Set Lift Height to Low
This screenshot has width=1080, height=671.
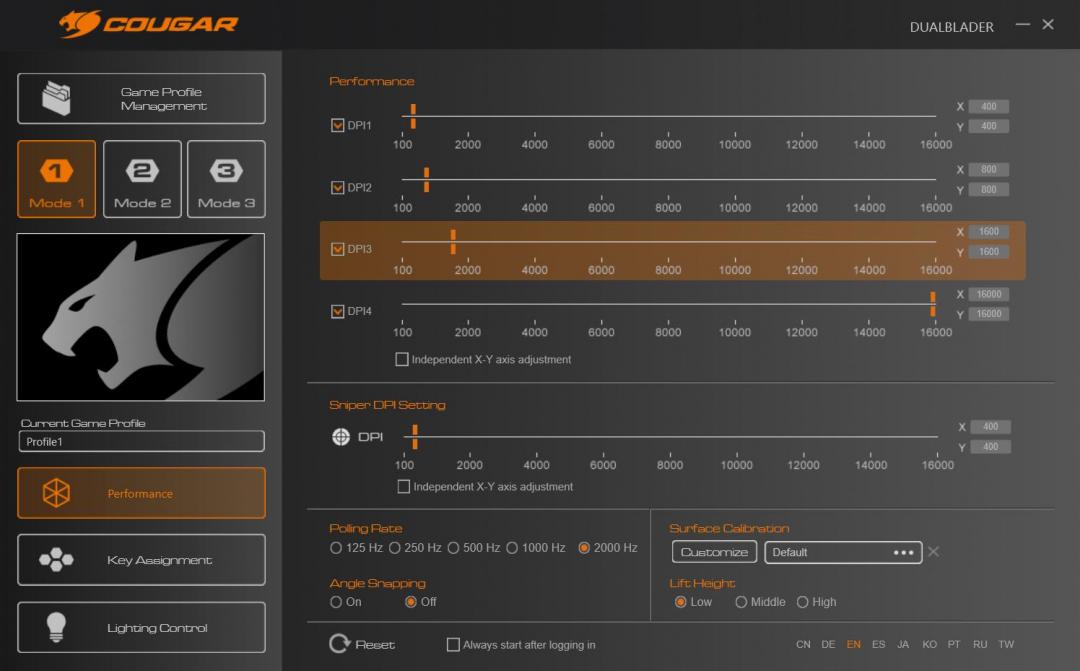[x=681, y=602]
